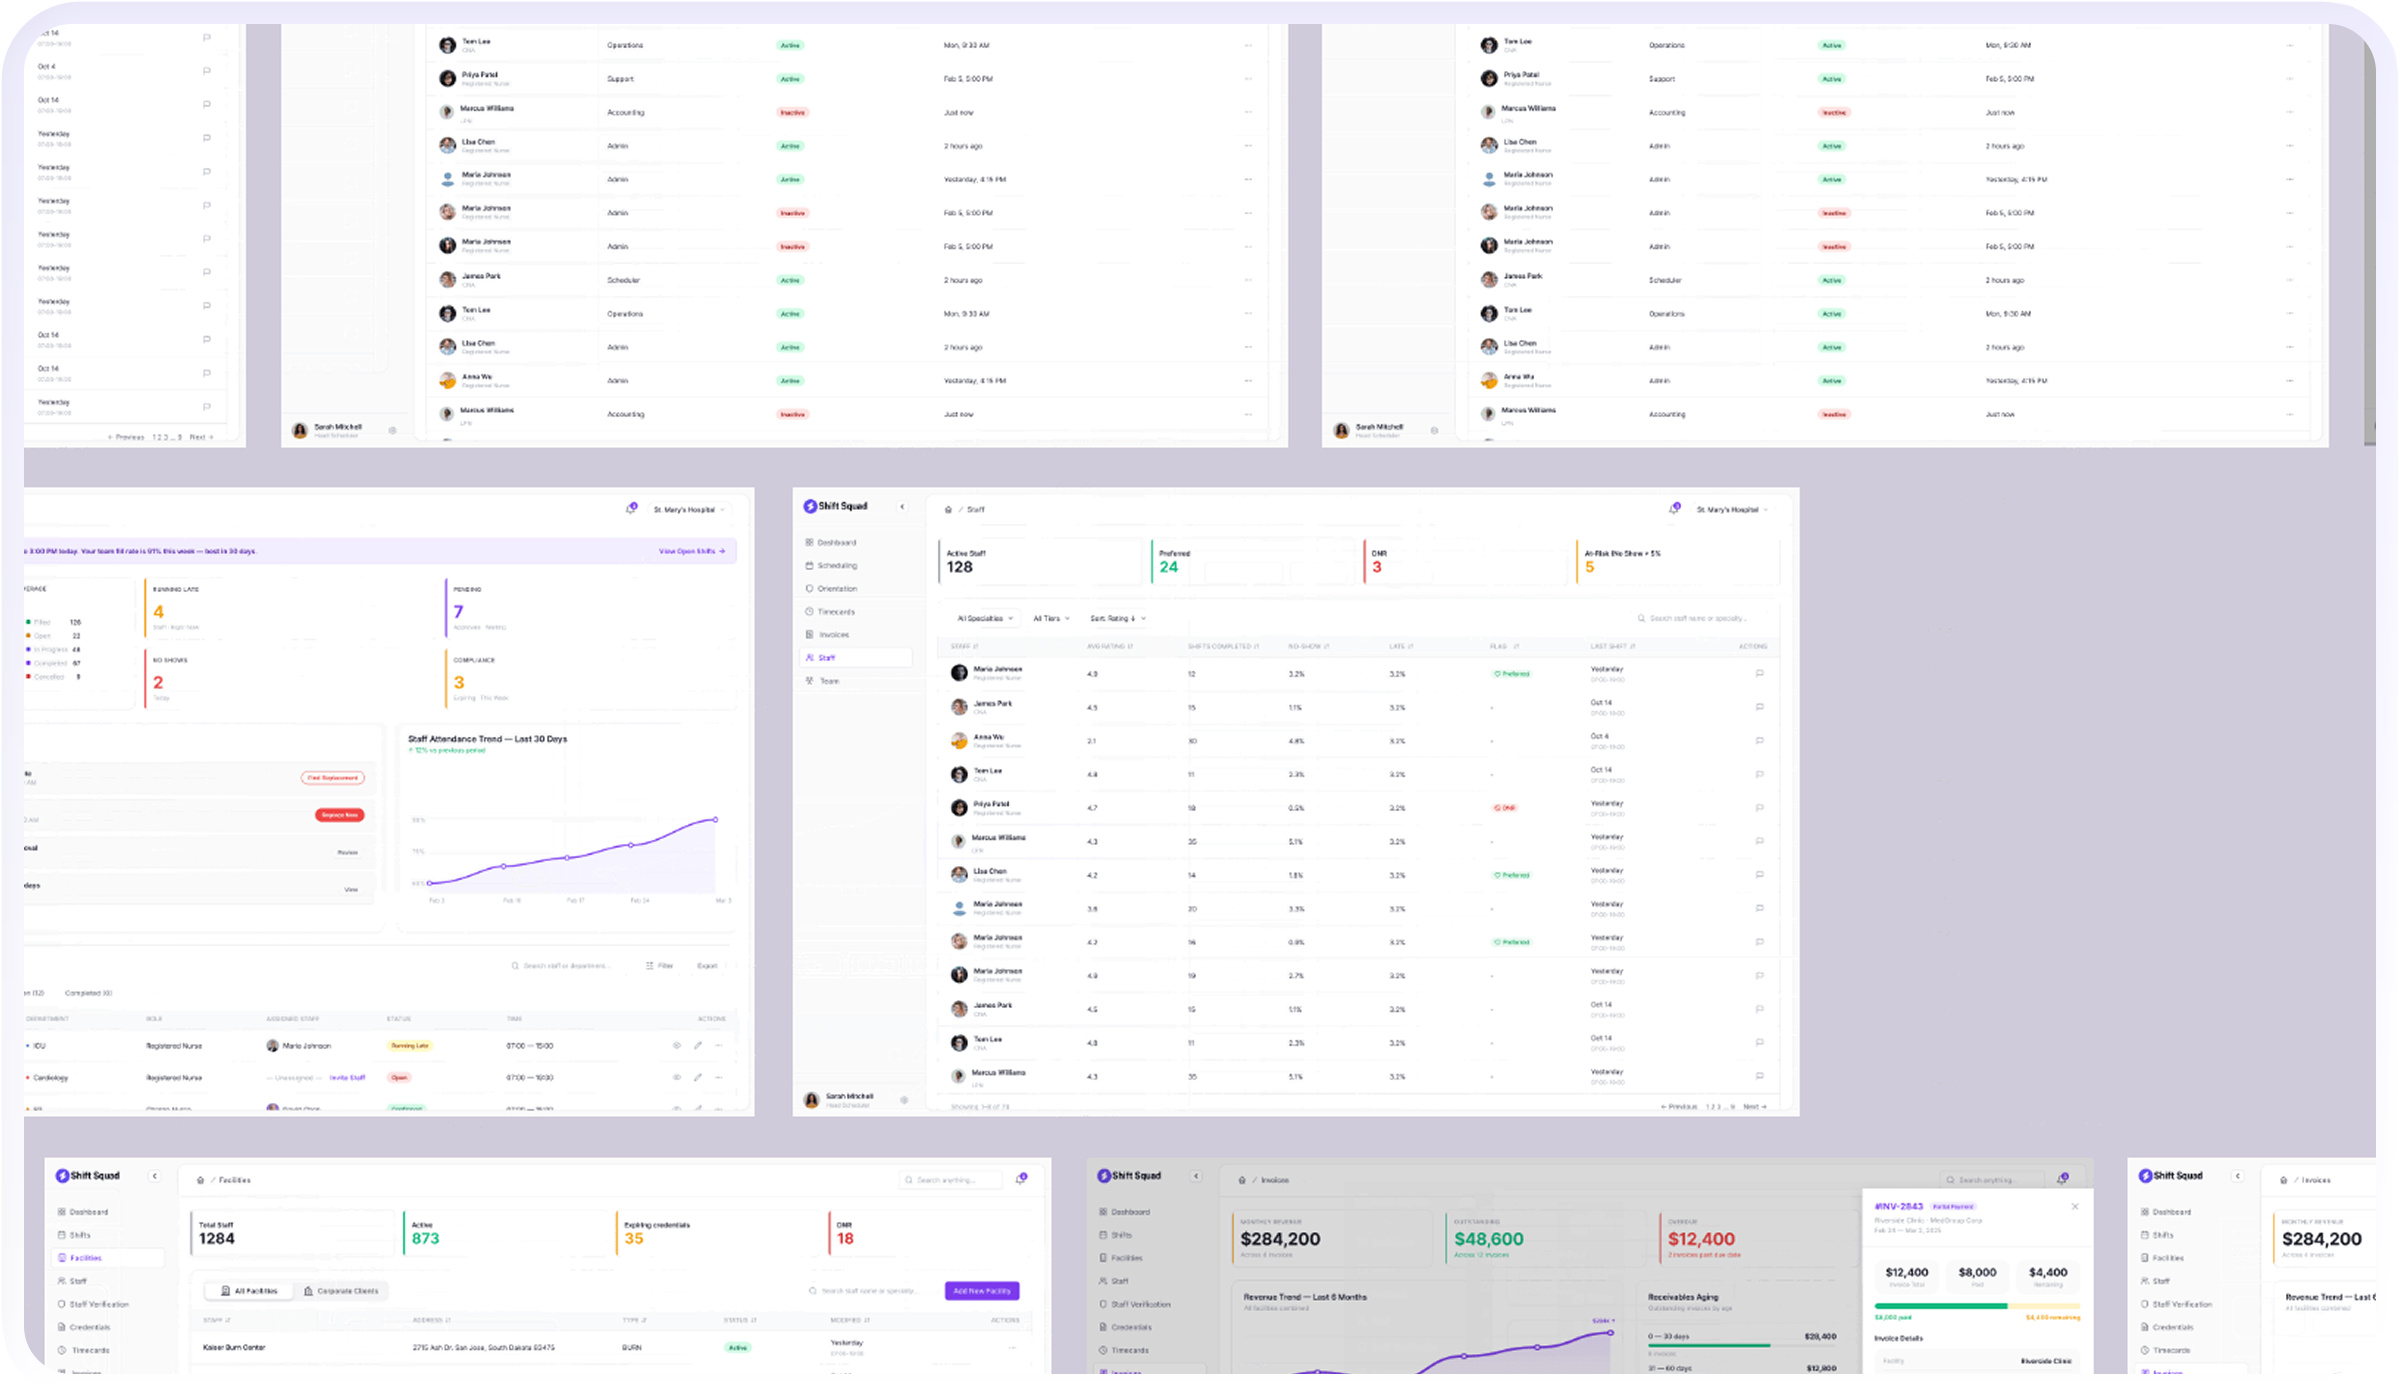Screen dimensions: 2400x1398
Task: Open notifications bell on the Staff page
Action: [x=1674, y=509]
